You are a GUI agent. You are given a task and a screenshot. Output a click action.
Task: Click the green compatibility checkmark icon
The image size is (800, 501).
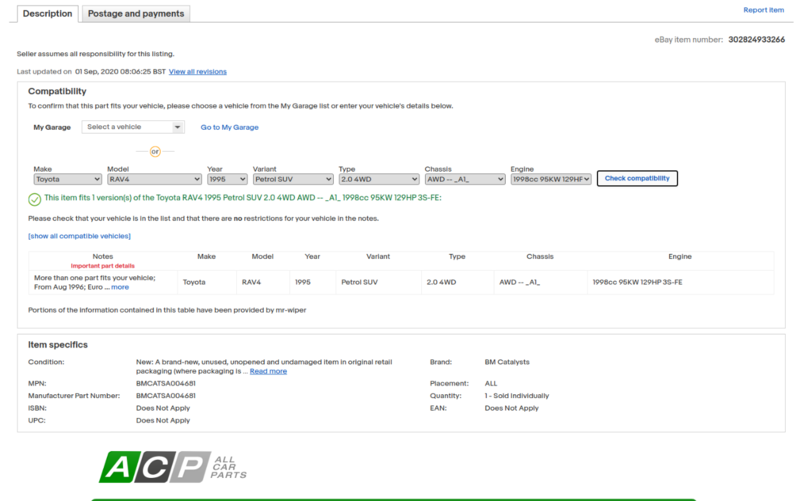tap(35, 199)
